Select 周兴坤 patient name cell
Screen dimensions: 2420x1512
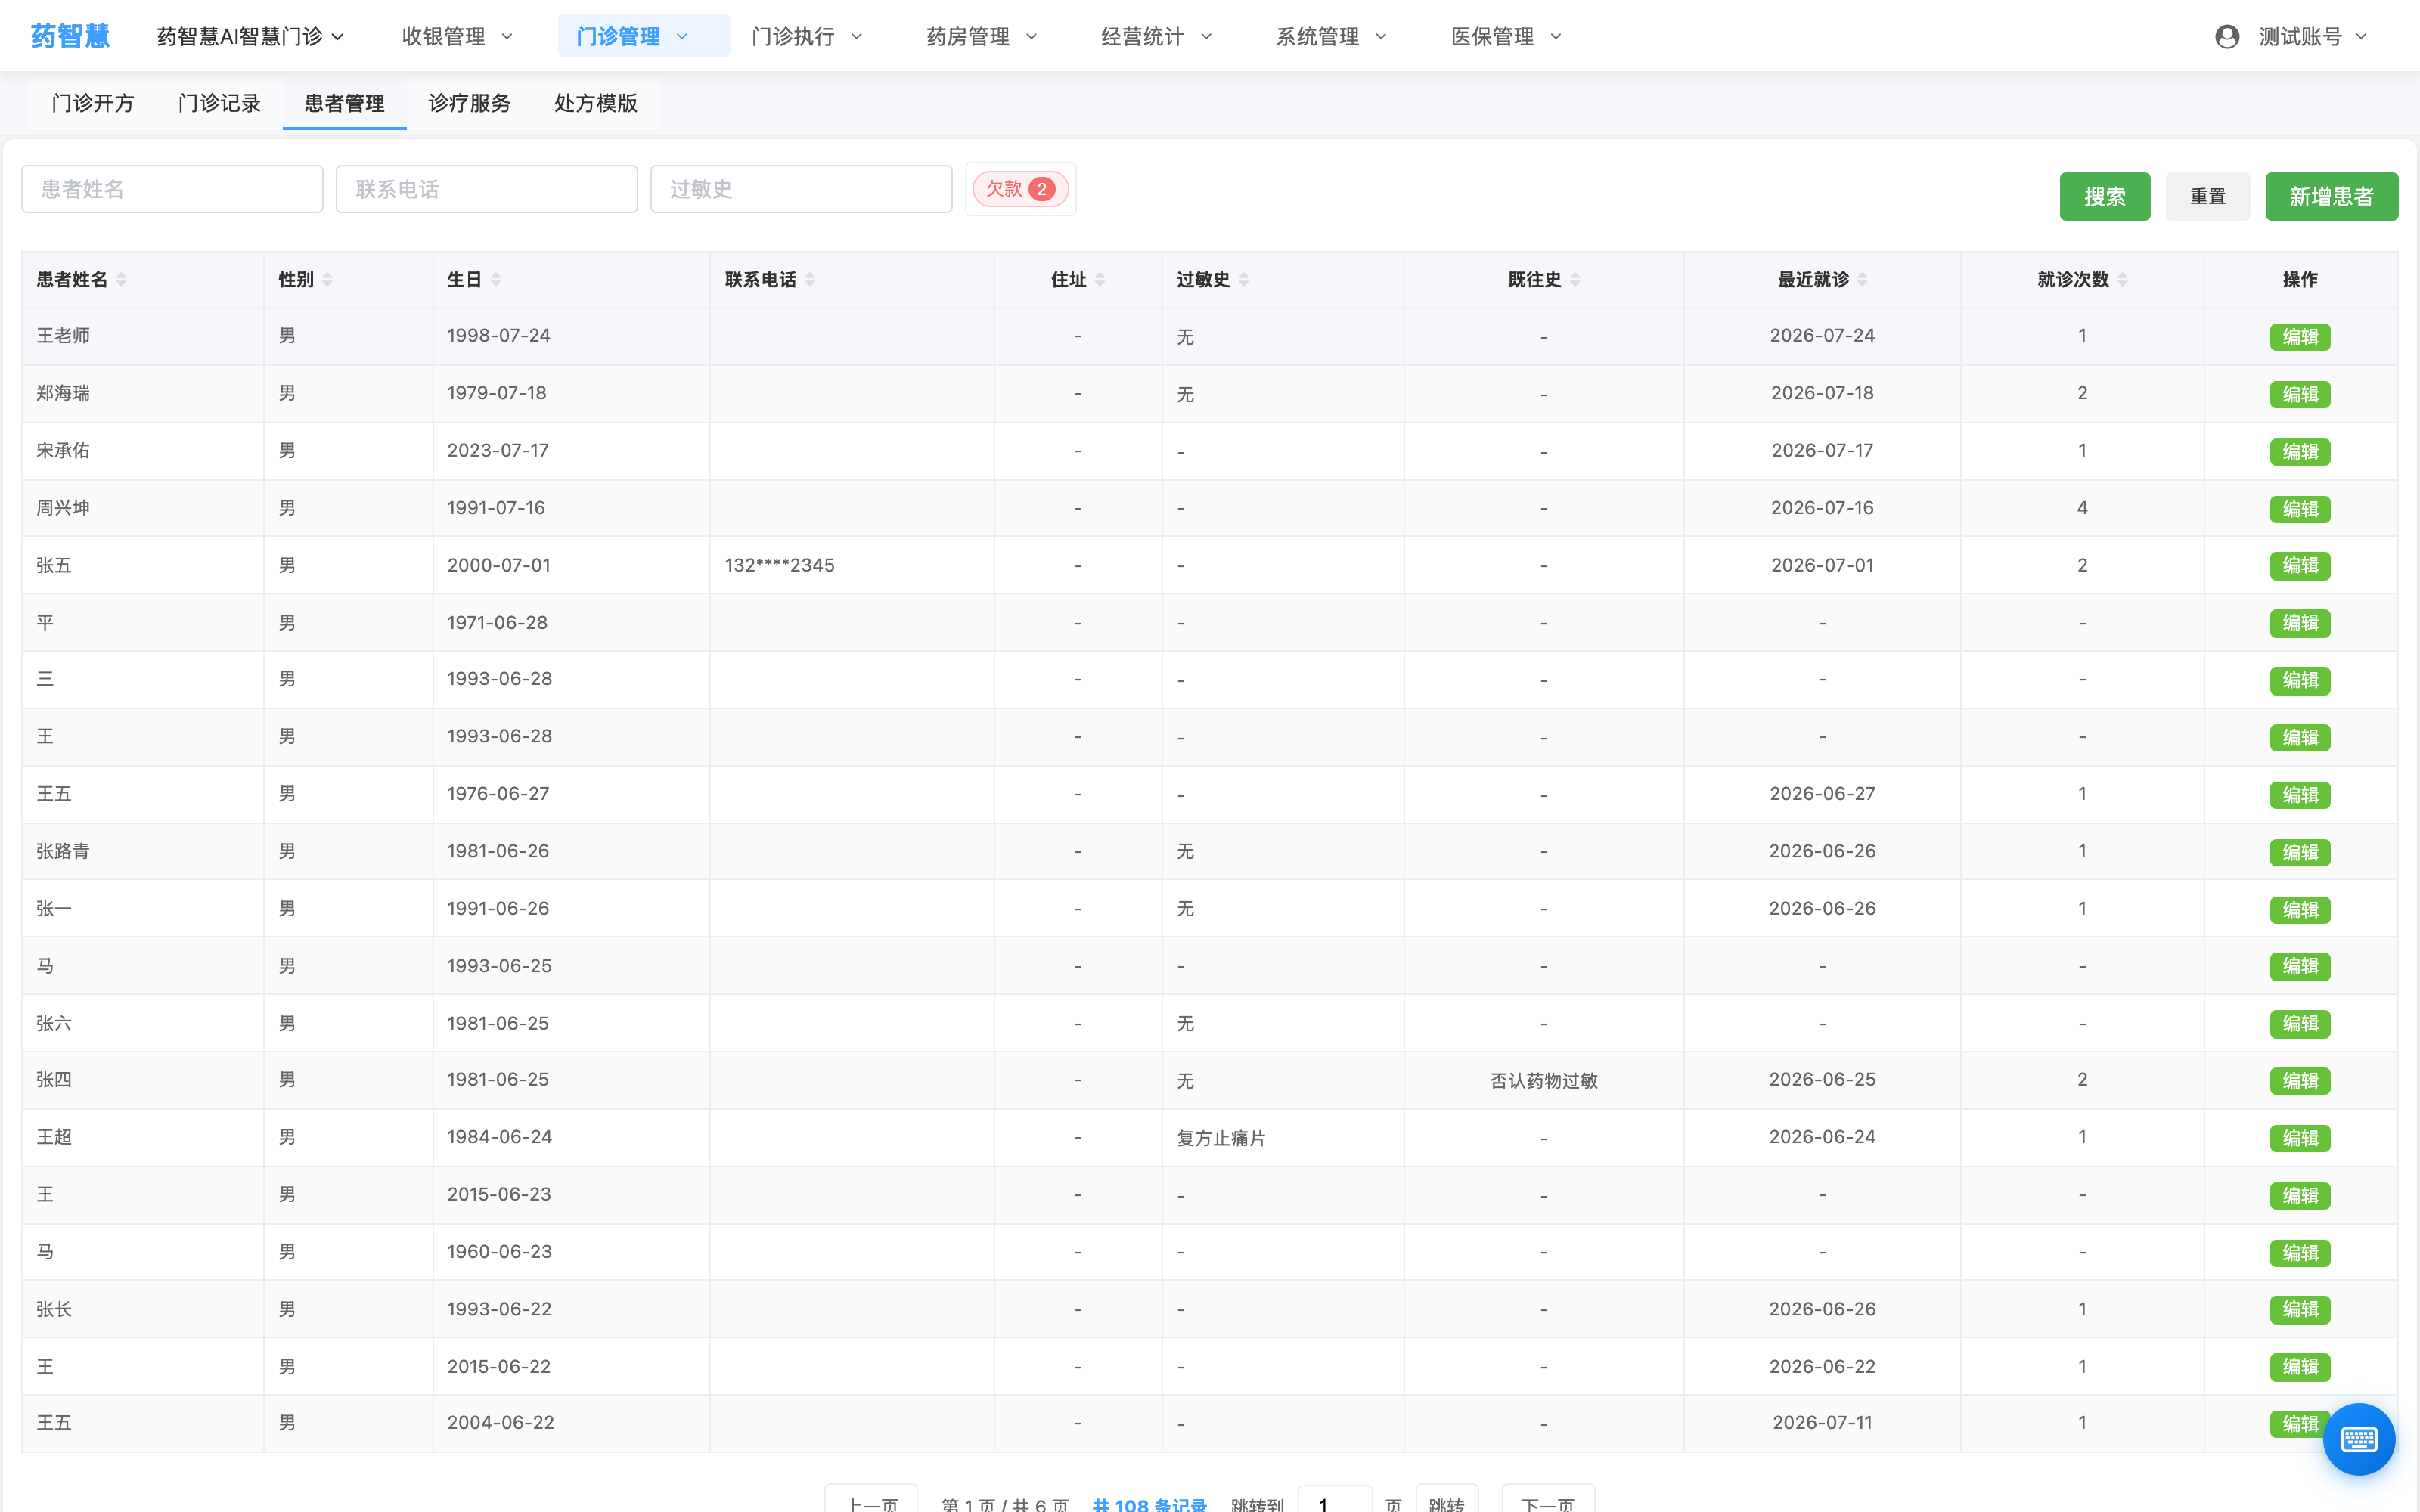(63, 508)
